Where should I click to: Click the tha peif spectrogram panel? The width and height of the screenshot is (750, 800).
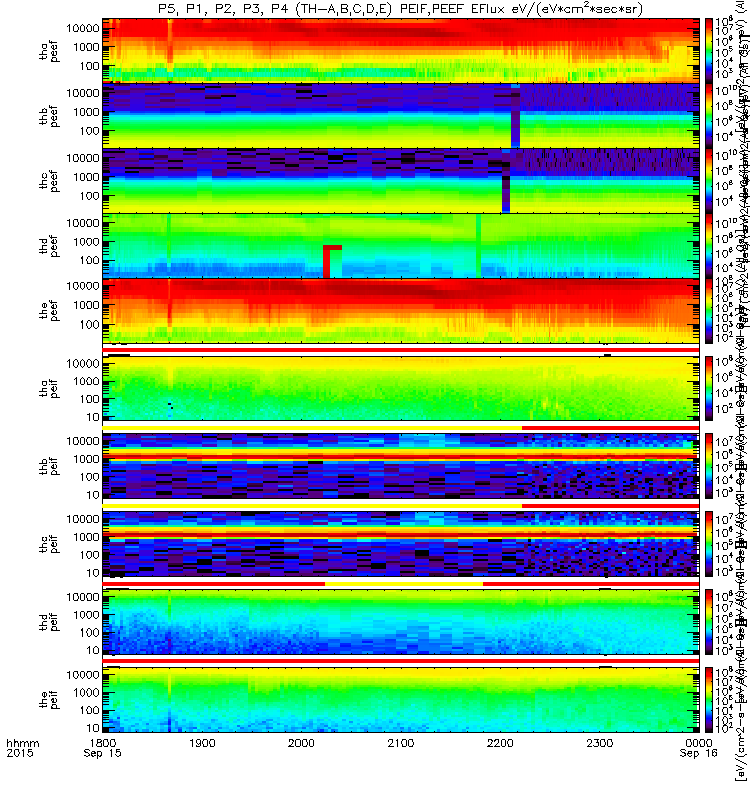click(401, 389)
